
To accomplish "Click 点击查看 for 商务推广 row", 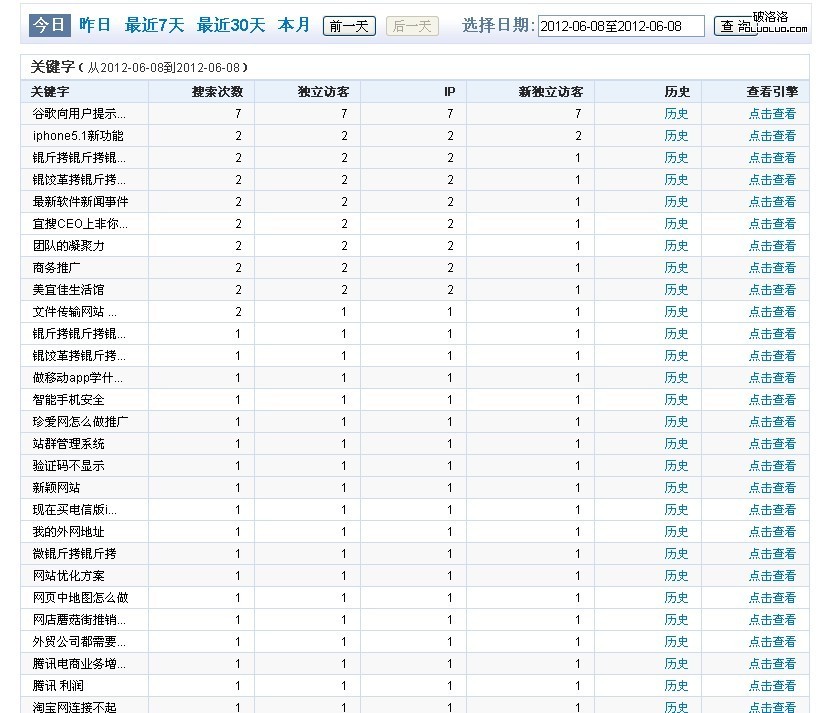I will (772, 268).
